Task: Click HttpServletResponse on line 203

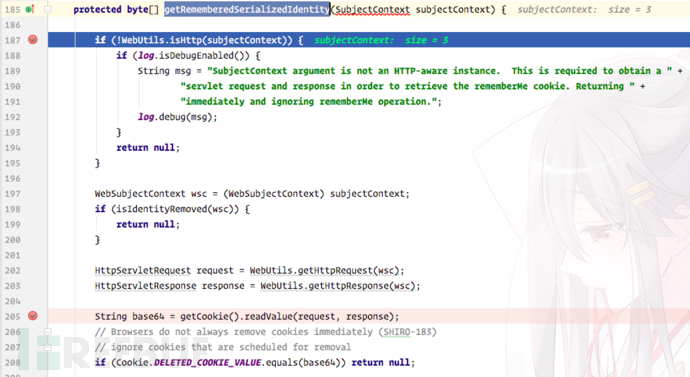Action: (145, 286)
